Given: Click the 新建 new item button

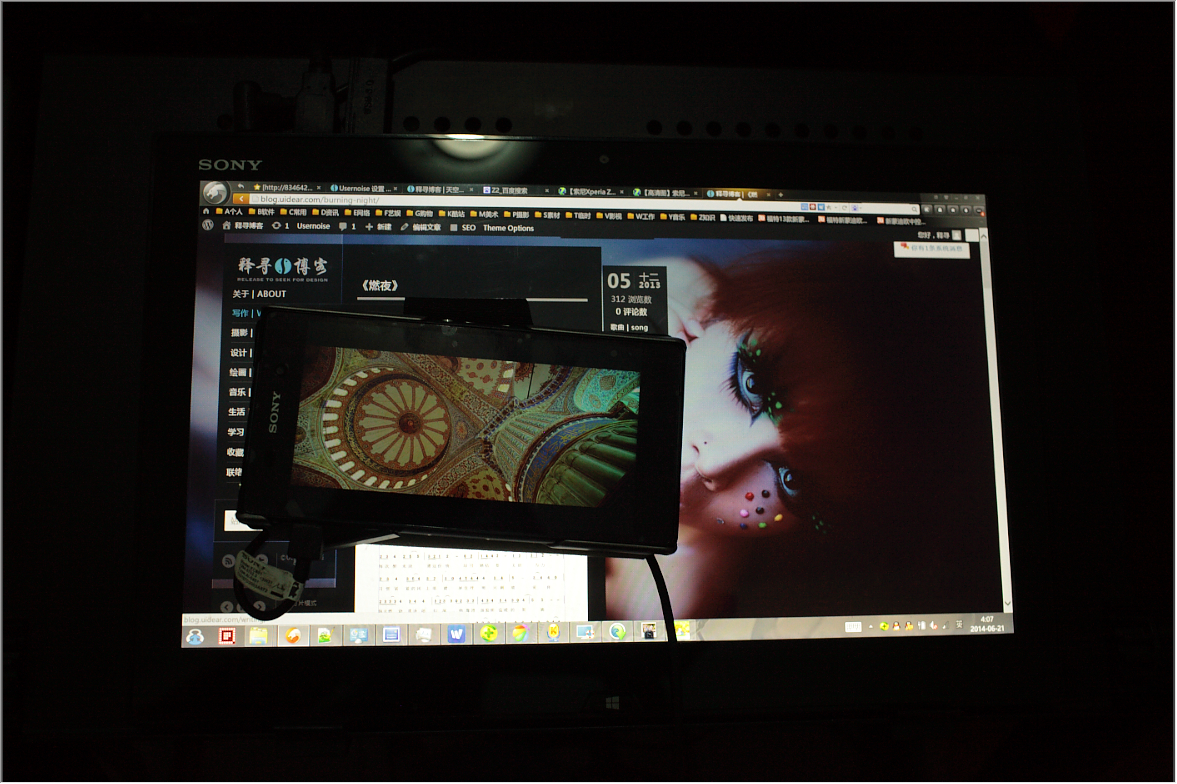Looking at the screenshot, I should point(378,227).
